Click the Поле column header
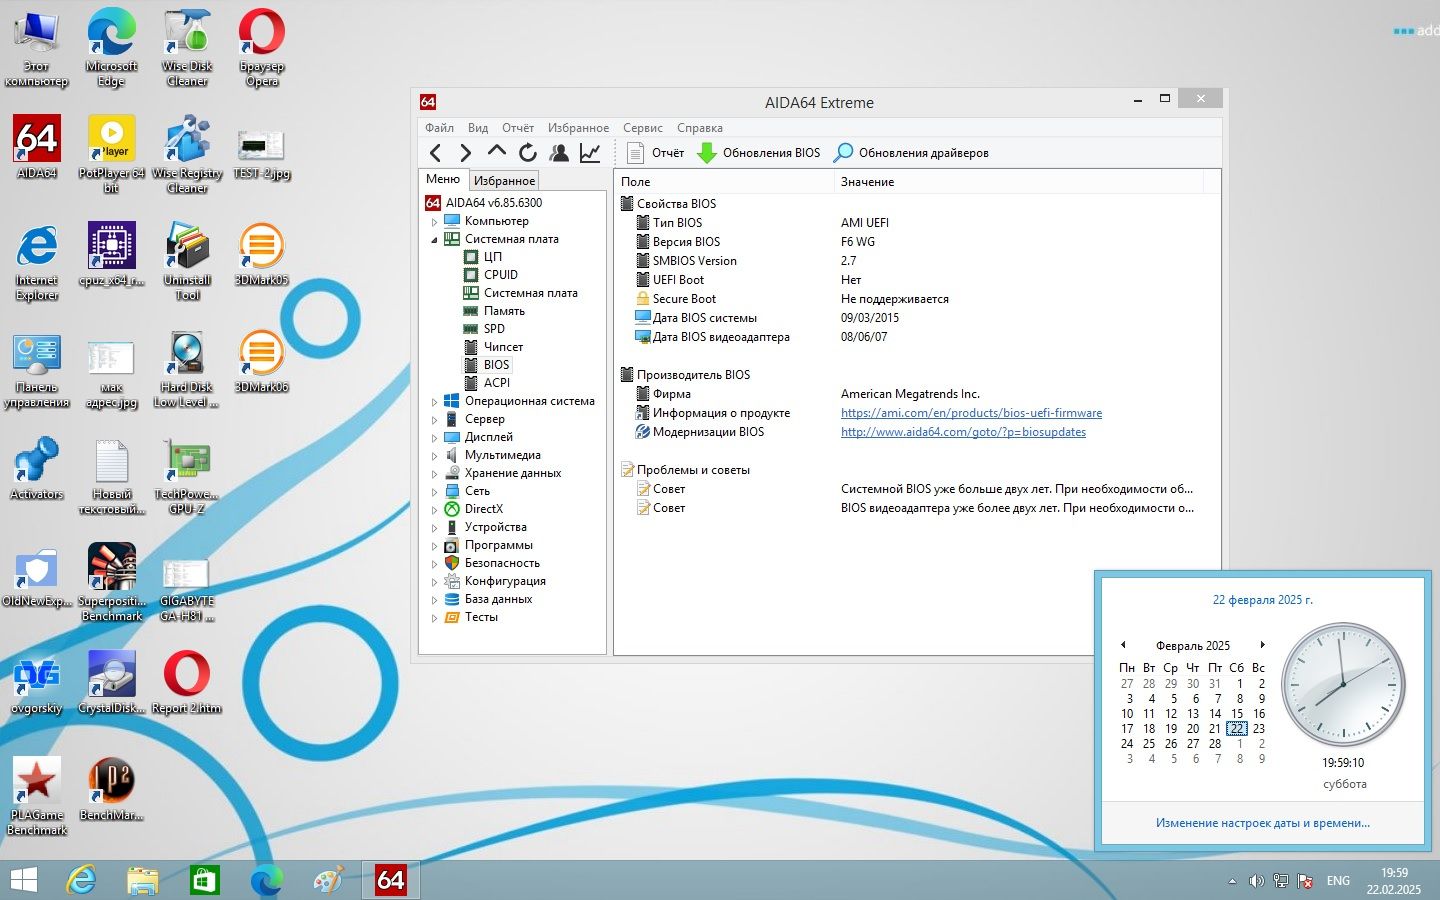Image resolution: width=1440 pixels, height=900 pixels. coord(724,182)
